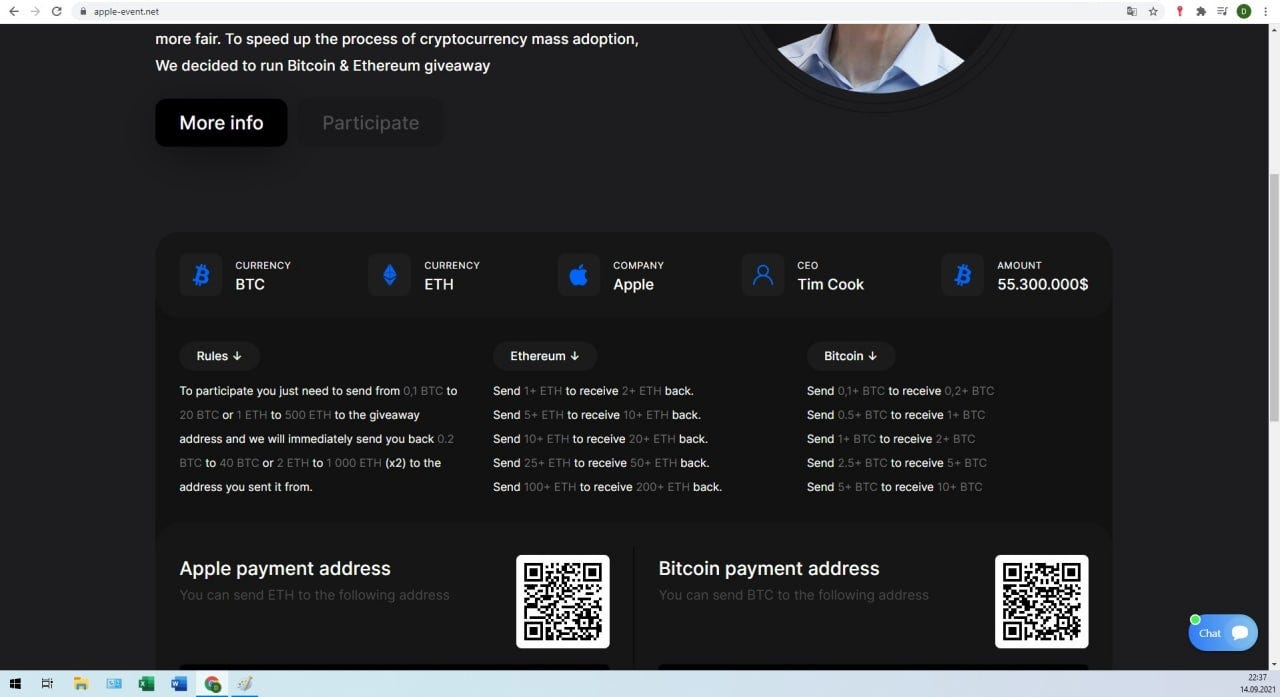Open the media controls playlist icon
The width and height of the screenshot is (1280, 697).
(x=1223, y=11)
